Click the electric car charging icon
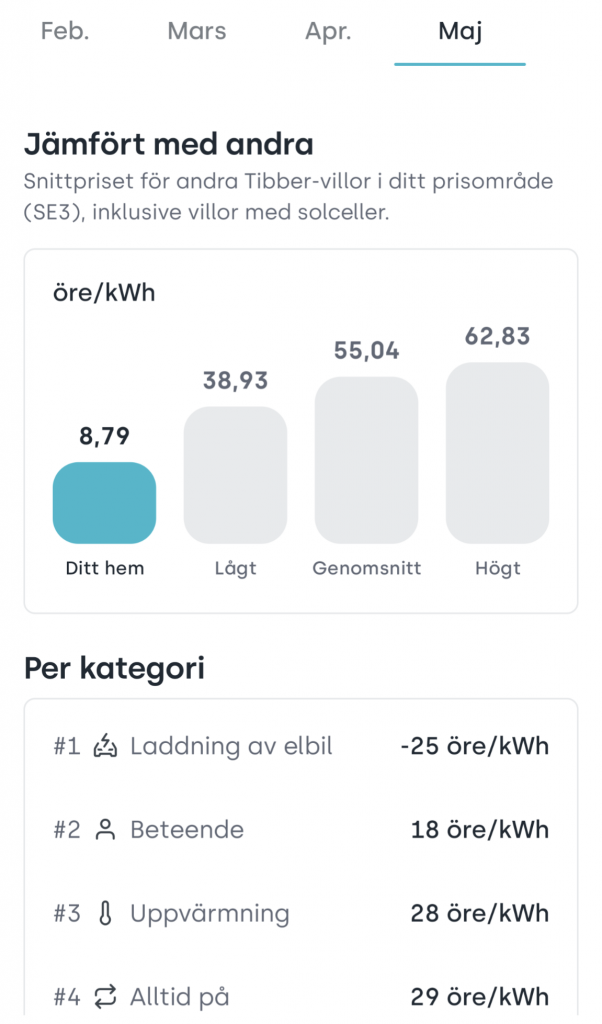Viewport: 602px width, 1024px height. (x=105, y=746)
